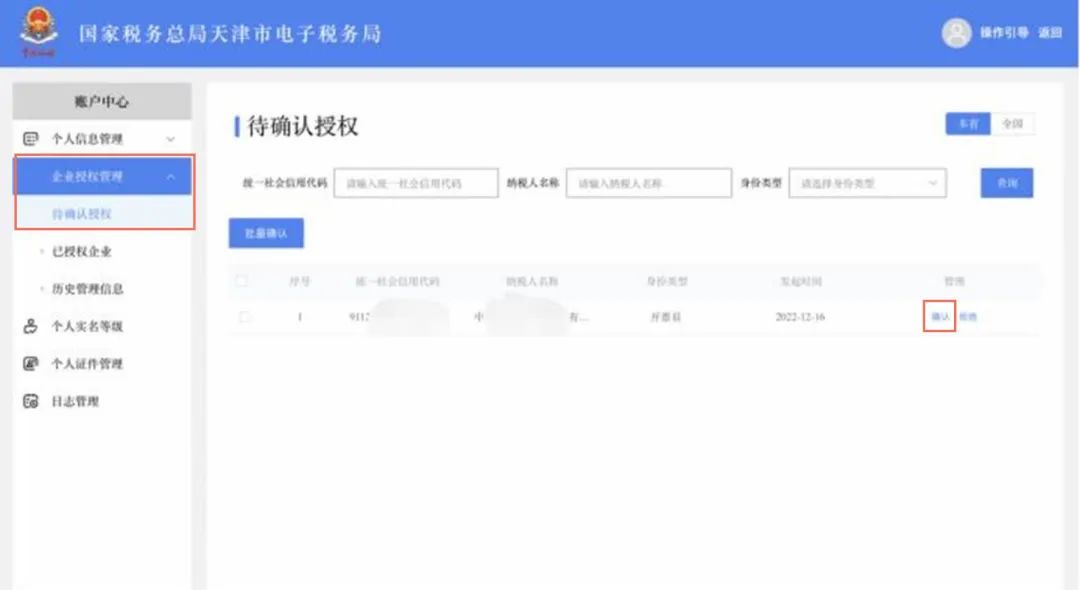The width and height of the screenshot is (1080, 590).
Task: Open the user avatar profile icon
Action: pos(956,33)
